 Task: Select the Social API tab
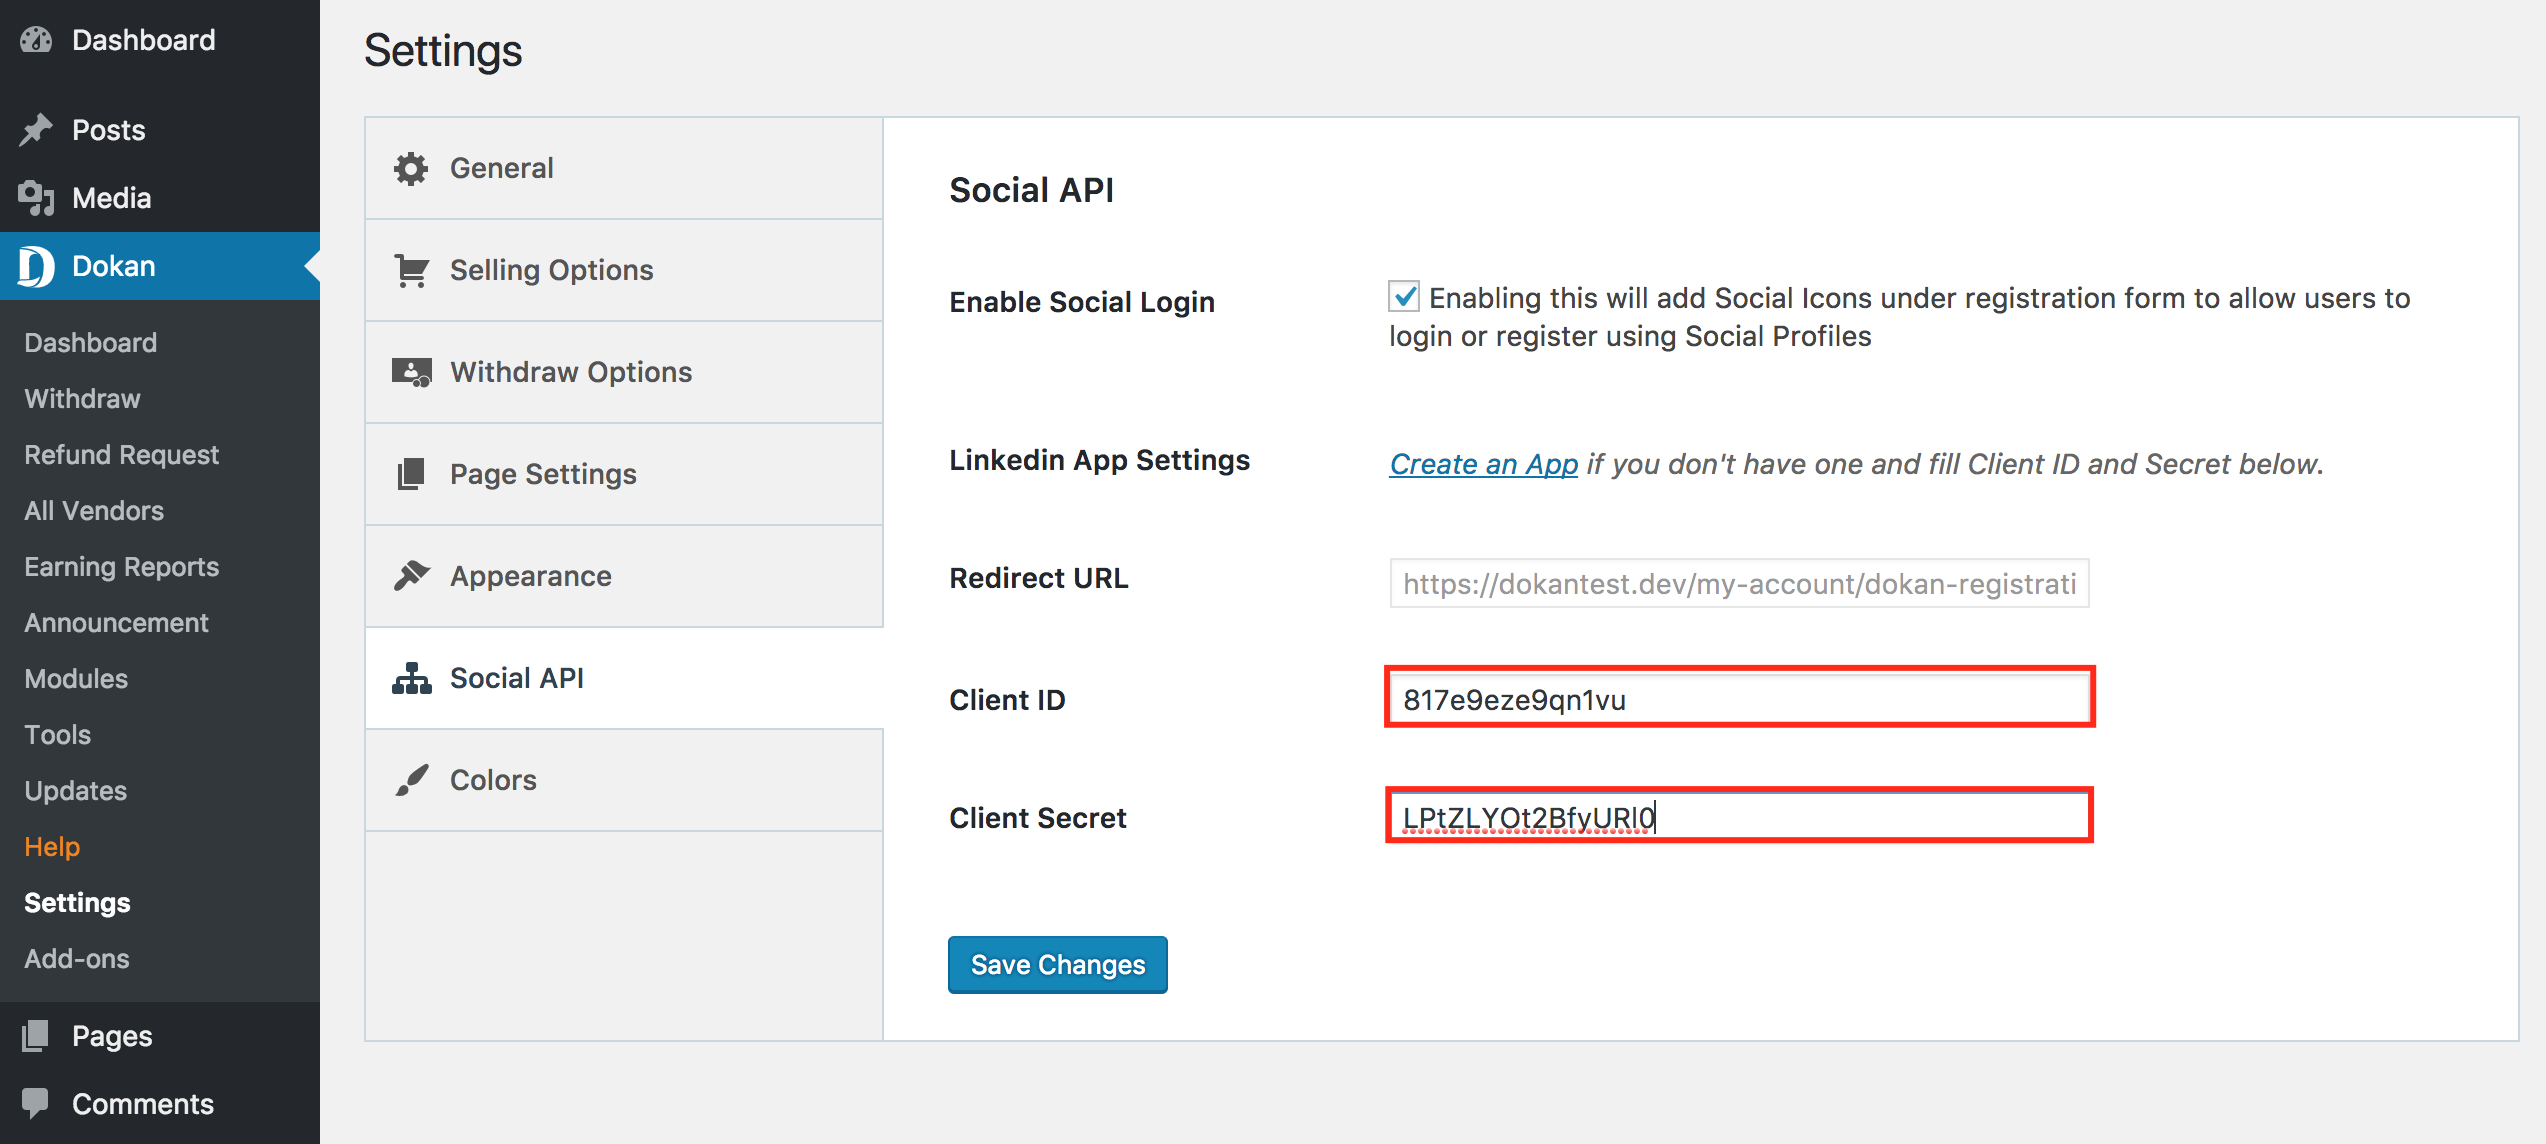tap(624, 678)
